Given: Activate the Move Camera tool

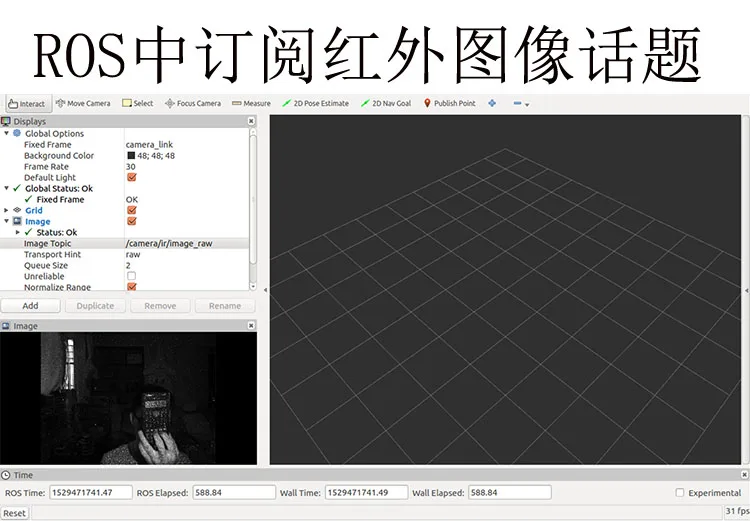Looking at the screenshot, I should tap(83, 103).
